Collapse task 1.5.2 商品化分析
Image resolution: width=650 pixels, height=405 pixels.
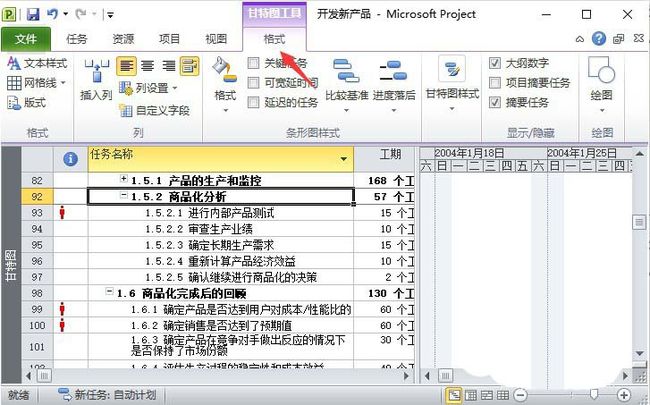pyautogui.click(x=124, y=195)
